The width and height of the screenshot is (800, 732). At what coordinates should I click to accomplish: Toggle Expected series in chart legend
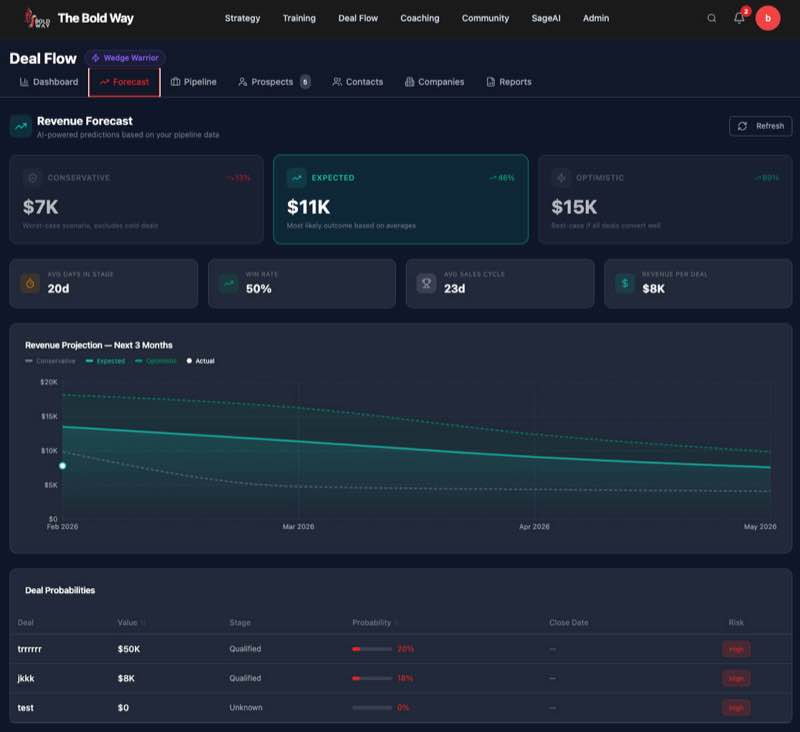[105, 361]
